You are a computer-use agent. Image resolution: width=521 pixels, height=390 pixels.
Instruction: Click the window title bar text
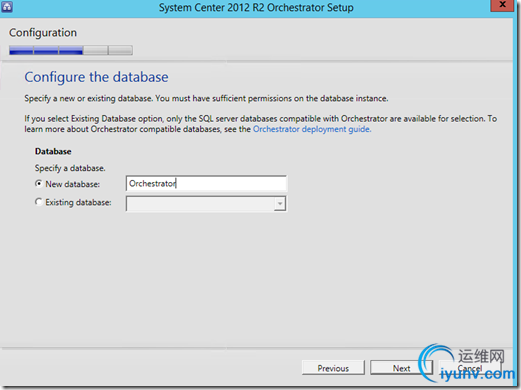point(256,7)
